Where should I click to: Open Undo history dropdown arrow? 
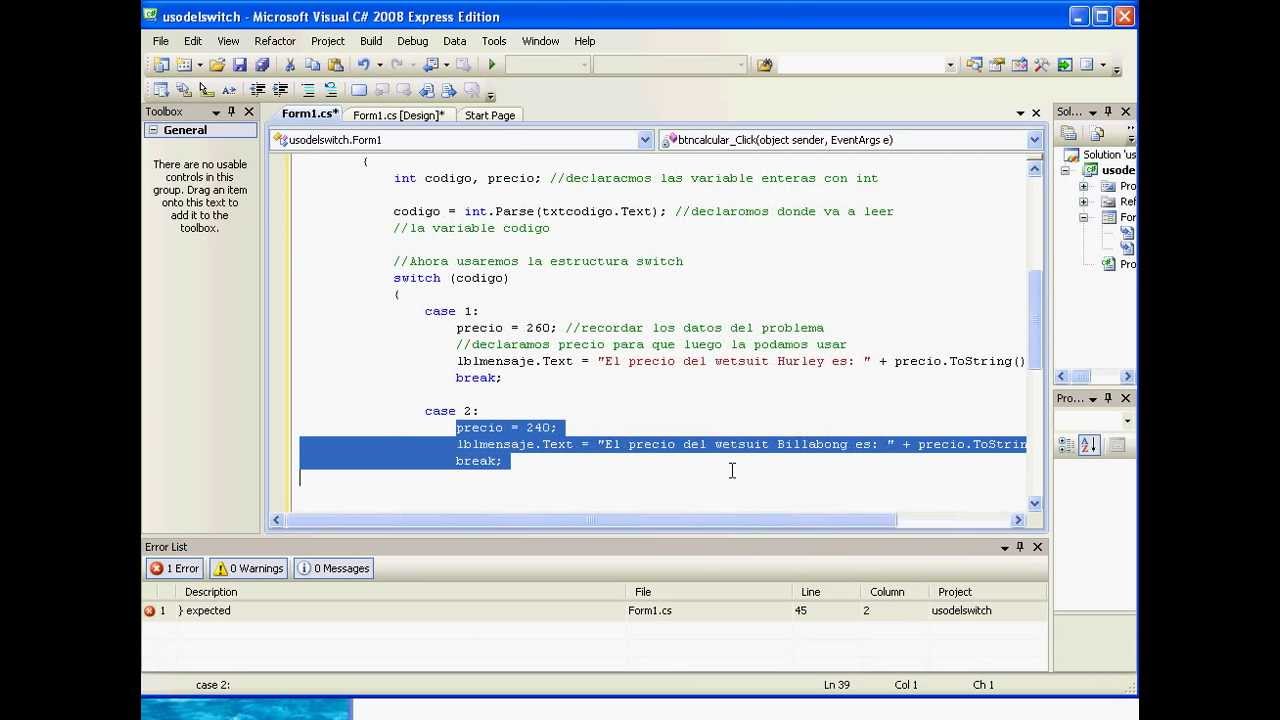pyautogui.click(x=378, y=64)
